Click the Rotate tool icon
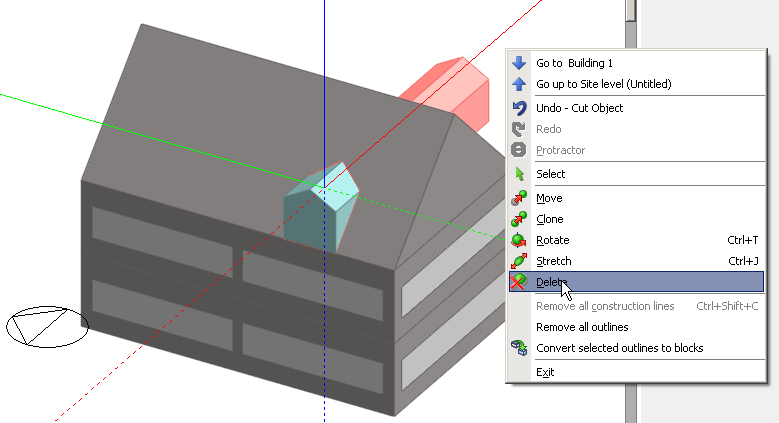Viewport: 779px width, 423px height. [x=518, y=240]
